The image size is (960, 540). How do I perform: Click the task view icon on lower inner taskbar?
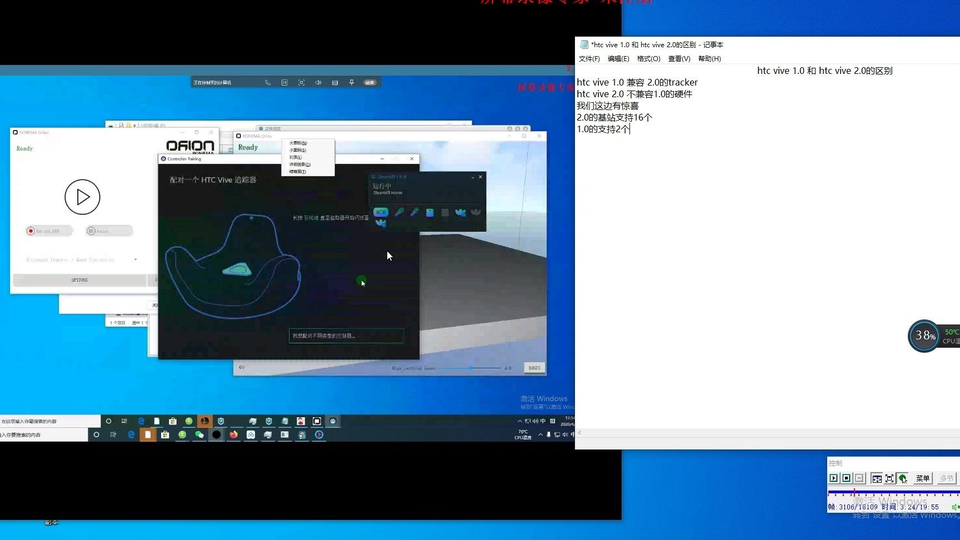(113, 435)
